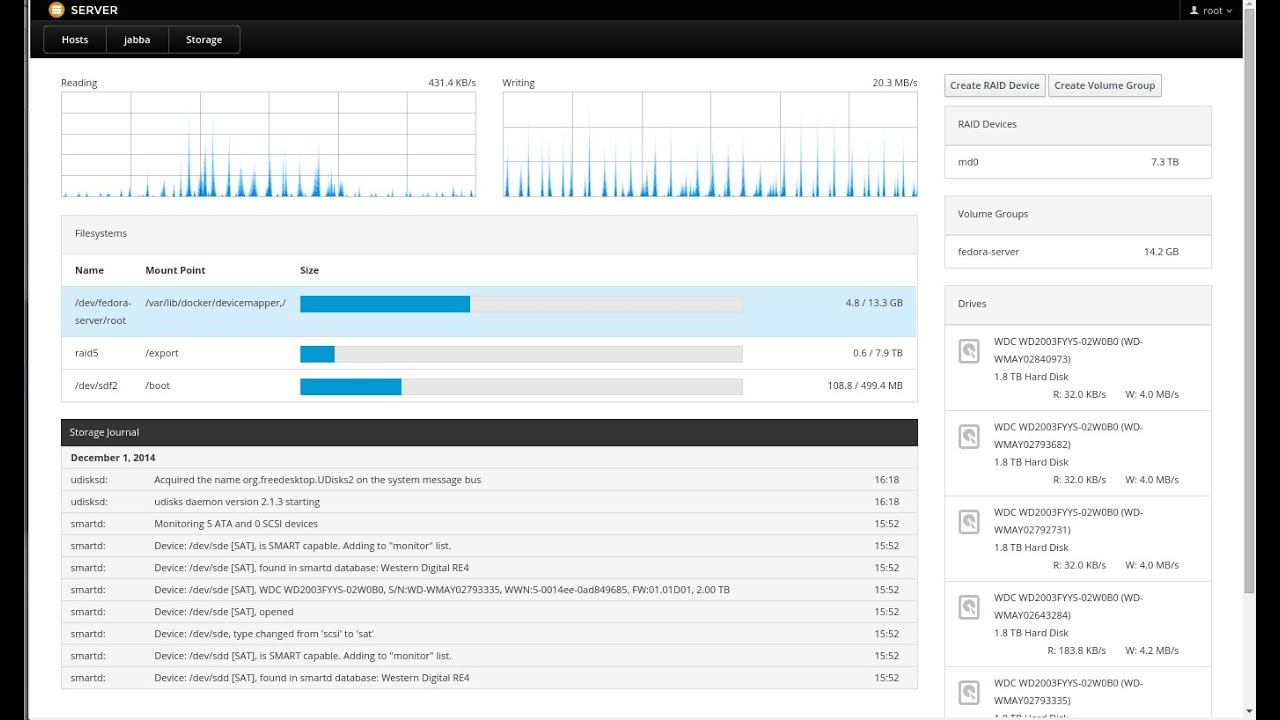Screen dimensions: 1280x720
Task: Click journal entry /dev/sde [SAT], opened
Action: pos(489,612)
